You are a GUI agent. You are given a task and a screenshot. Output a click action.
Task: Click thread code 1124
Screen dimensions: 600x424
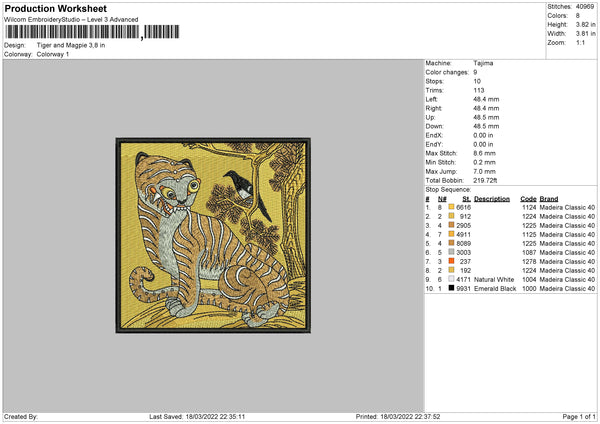tap(529, 207)
